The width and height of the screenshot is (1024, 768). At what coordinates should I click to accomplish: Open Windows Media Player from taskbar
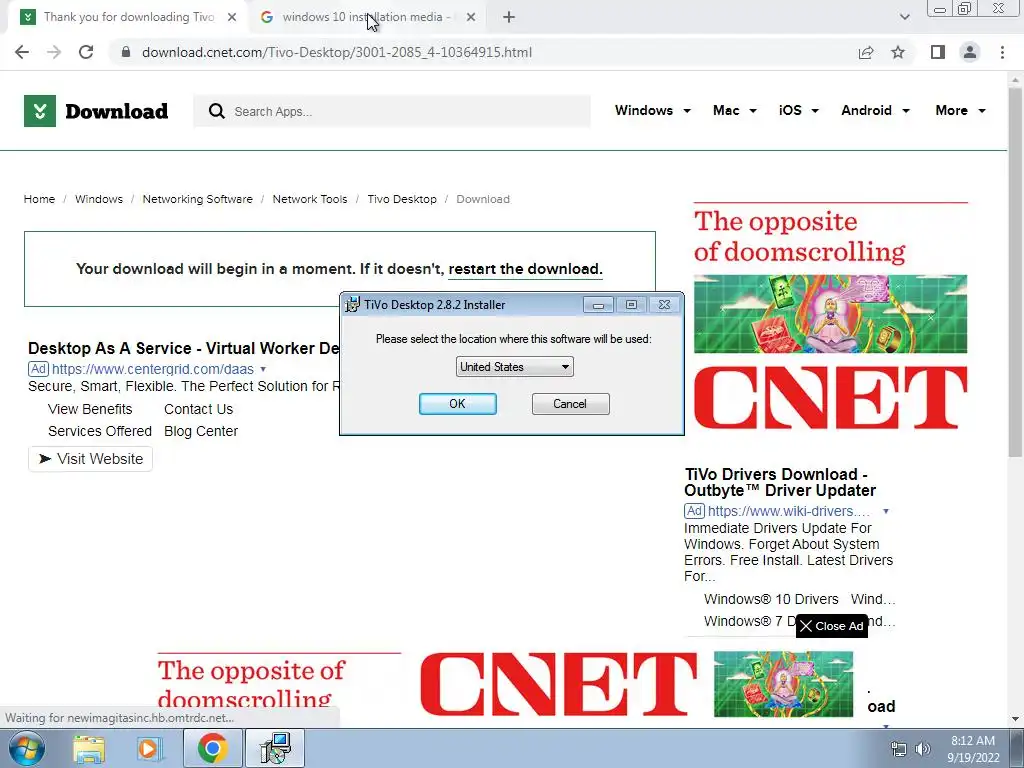(149, 749)
